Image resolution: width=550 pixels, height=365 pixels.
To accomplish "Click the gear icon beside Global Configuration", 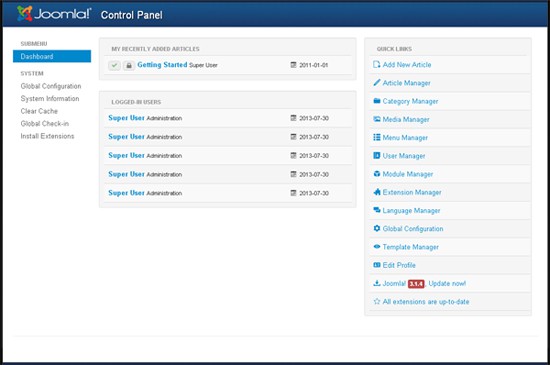I will [377, 228].
